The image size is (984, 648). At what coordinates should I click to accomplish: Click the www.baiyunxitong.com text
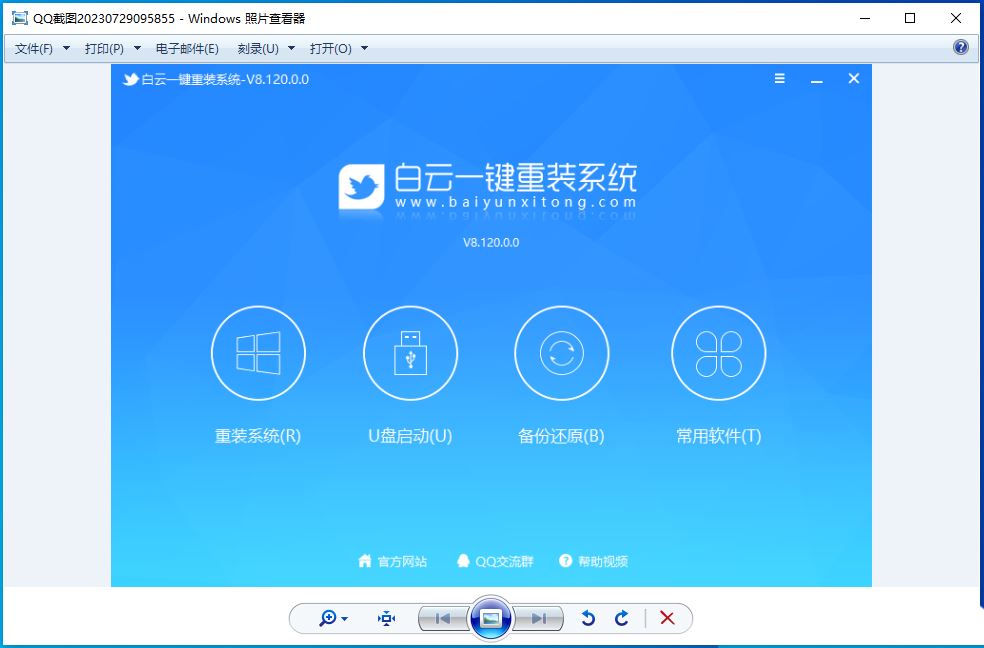coord(516,202)
